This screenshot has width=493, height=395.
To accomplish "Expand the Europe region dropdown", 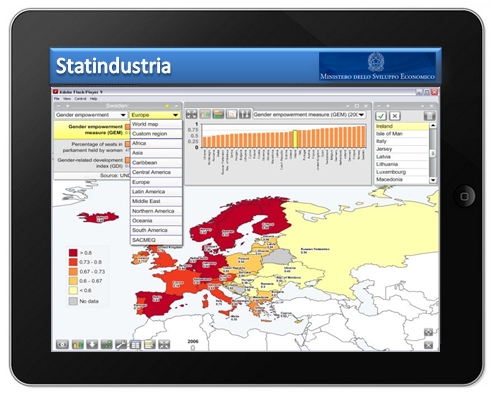I will click(155, 115).
